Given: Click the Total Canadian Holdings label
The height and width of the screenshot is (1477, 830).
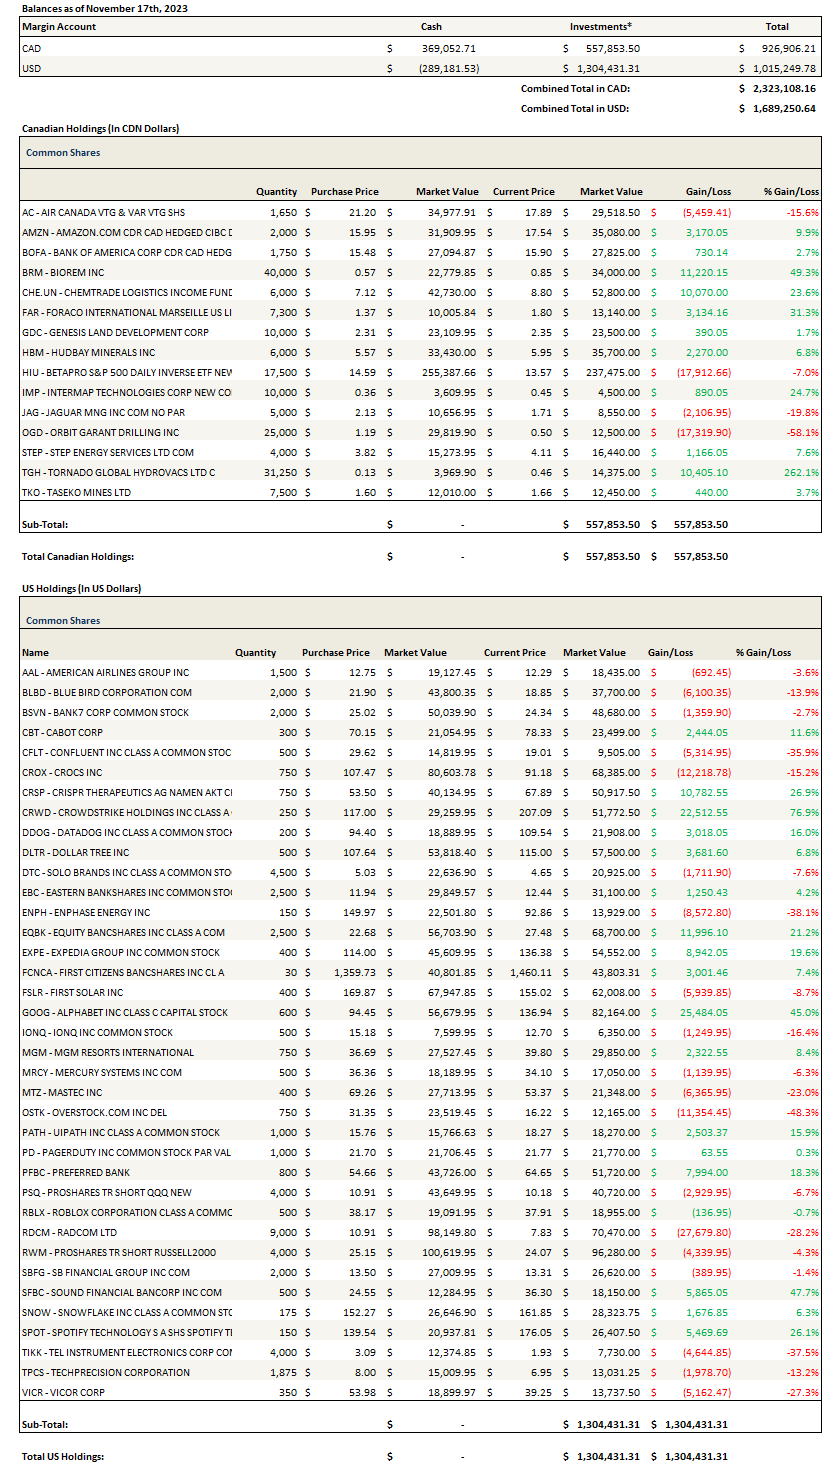Looking at the screenshot, I should [x=77, y=557].
